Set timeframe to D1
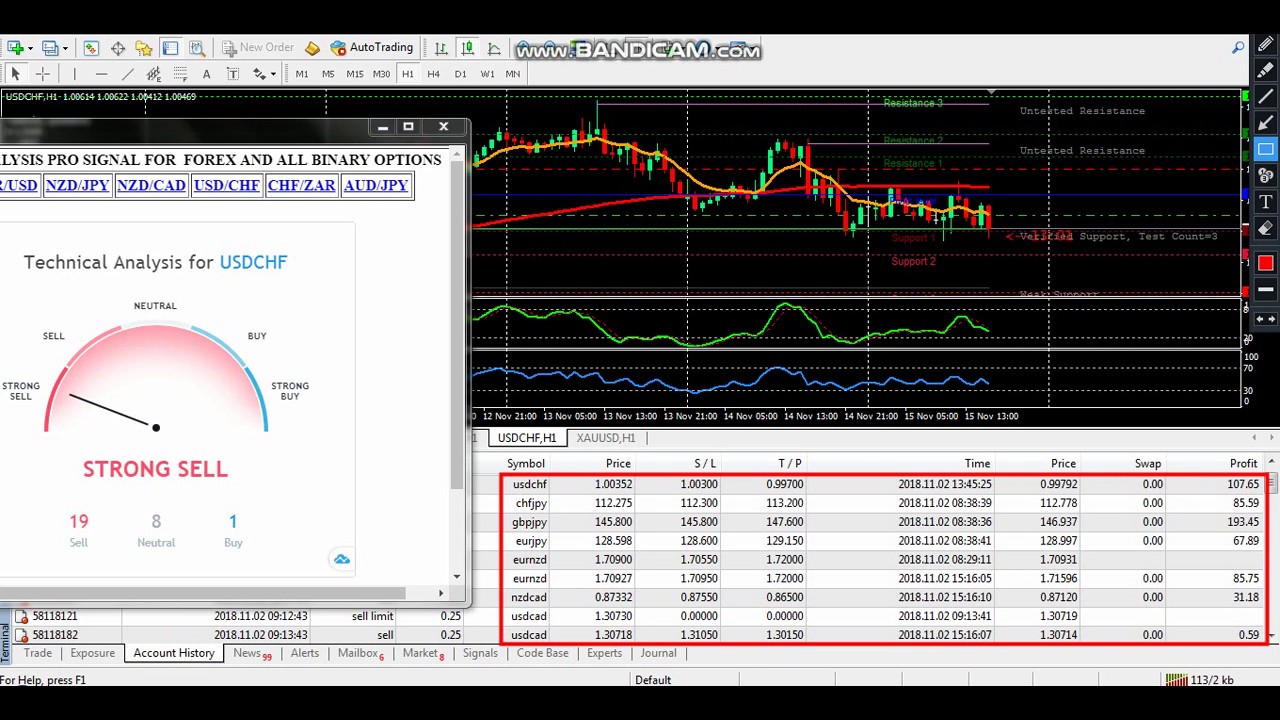 point(460,74)
